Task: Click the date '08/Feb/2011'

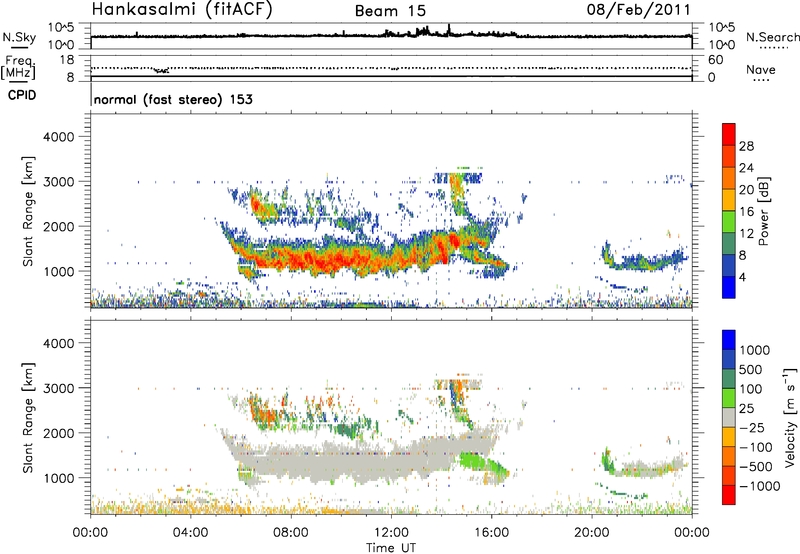Action: click(638, 9)
